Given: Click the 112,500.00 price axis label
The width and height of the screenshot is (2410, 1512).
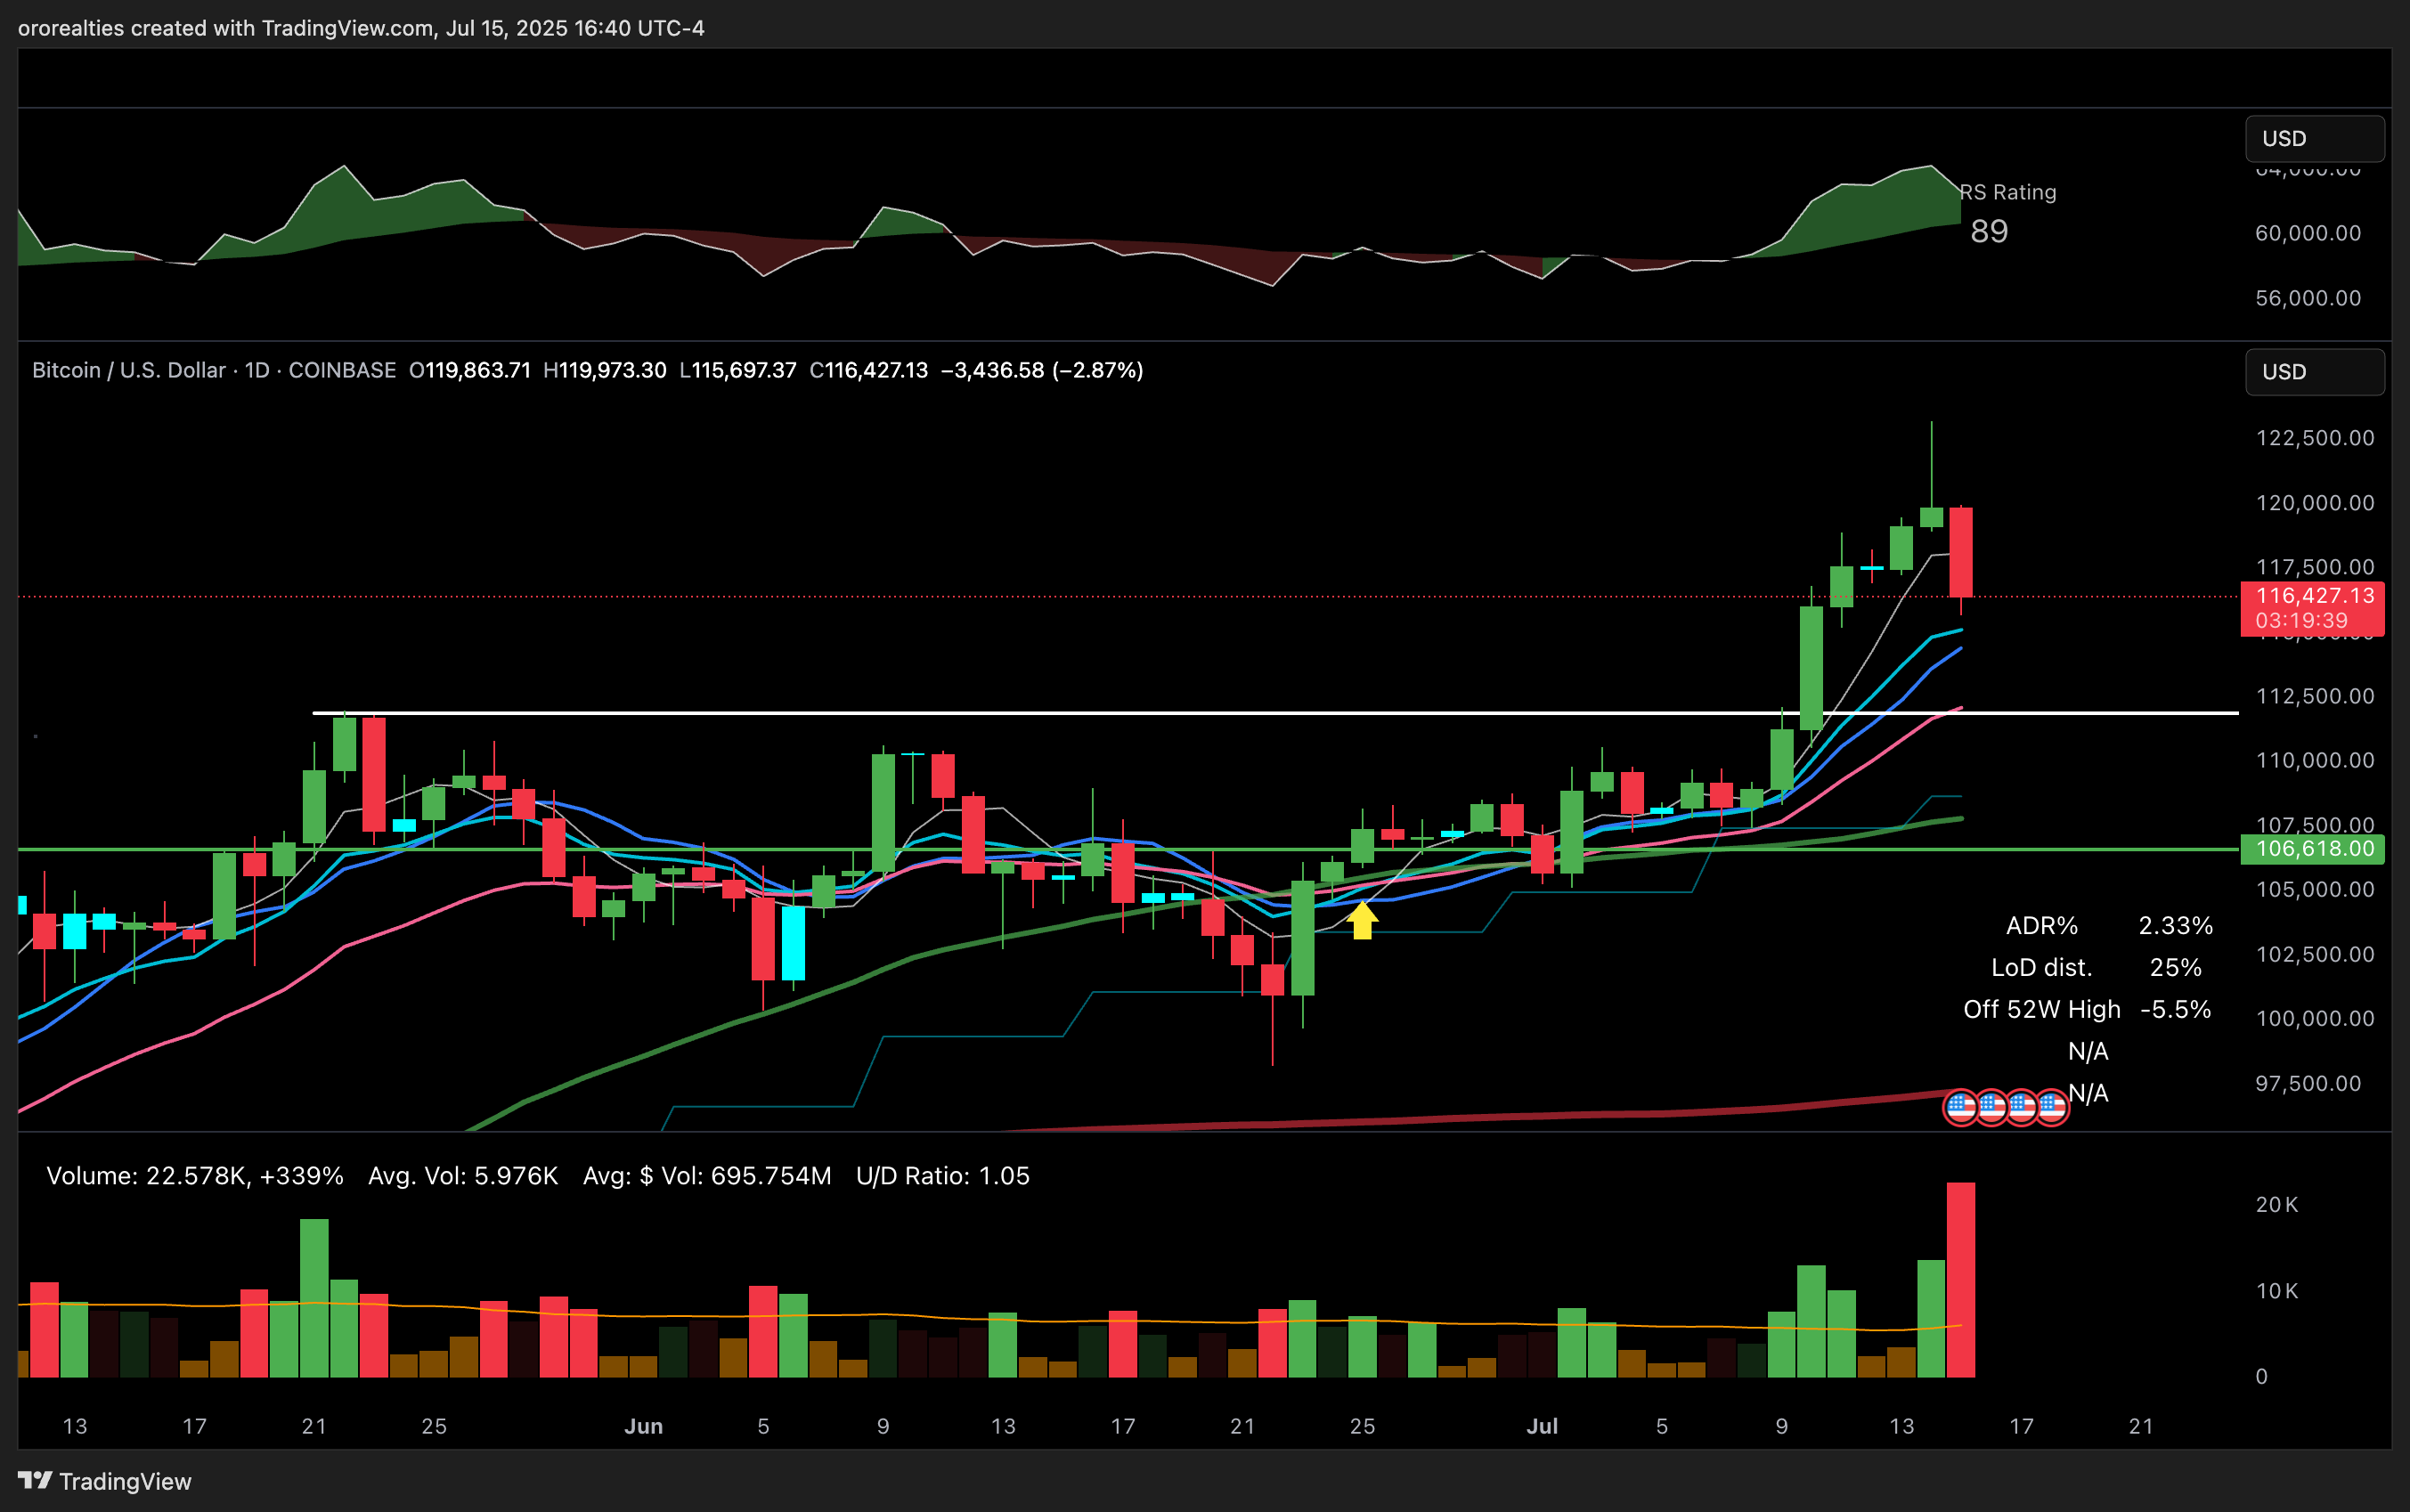Looking at the screenshot, I should [x=2315, y=696].
